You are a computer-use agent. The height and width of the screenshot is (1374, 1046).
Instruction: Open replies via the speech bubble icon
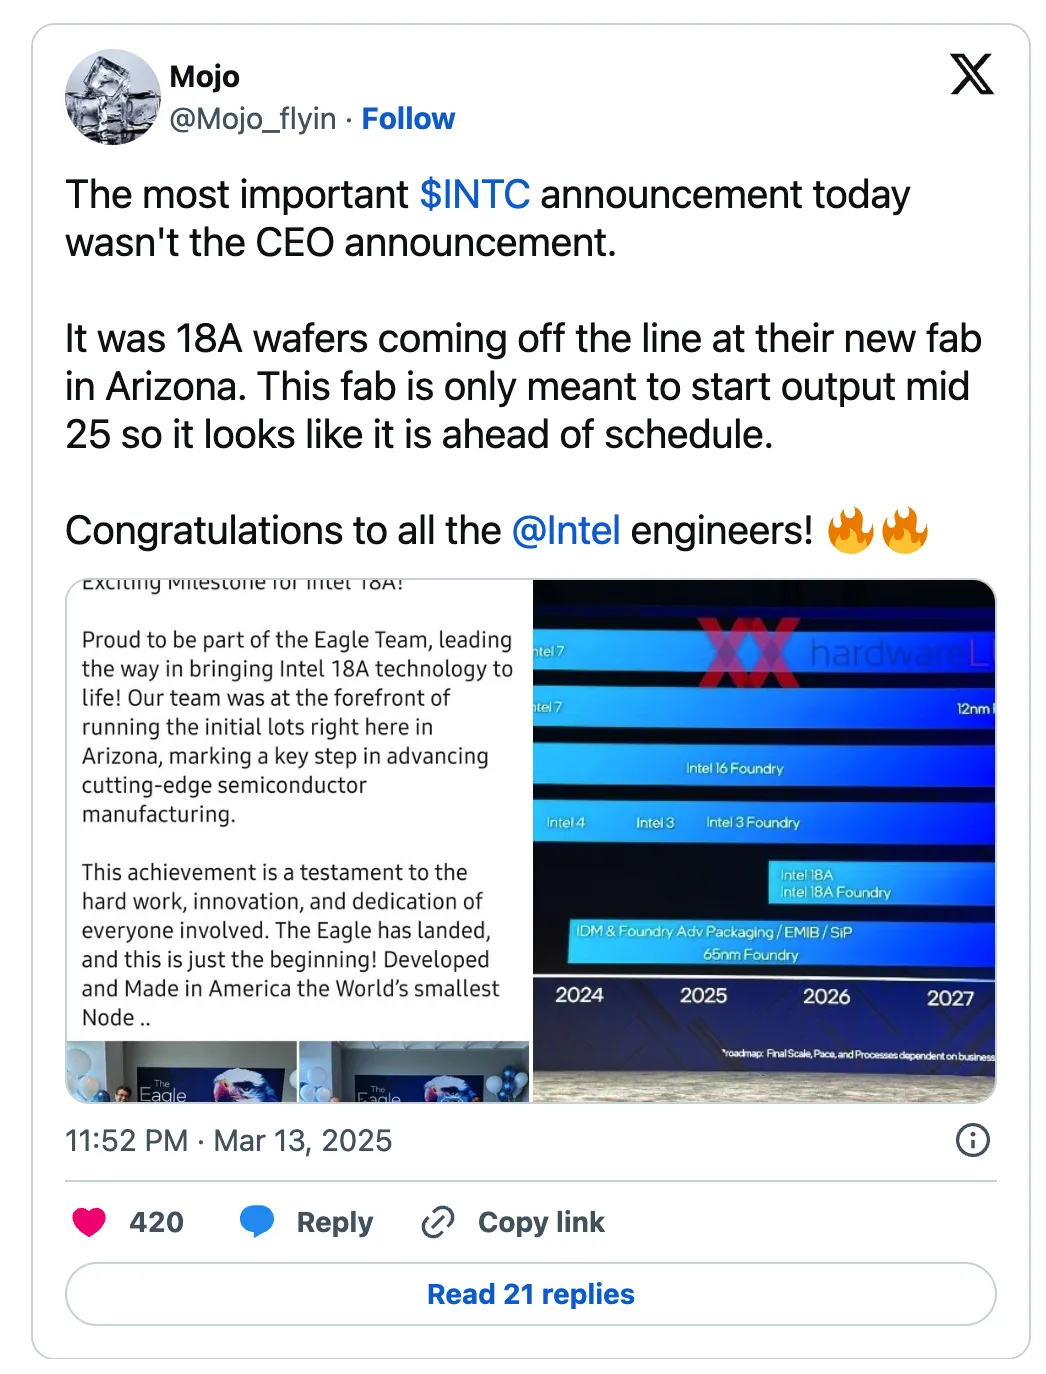tap(257, 1221)
